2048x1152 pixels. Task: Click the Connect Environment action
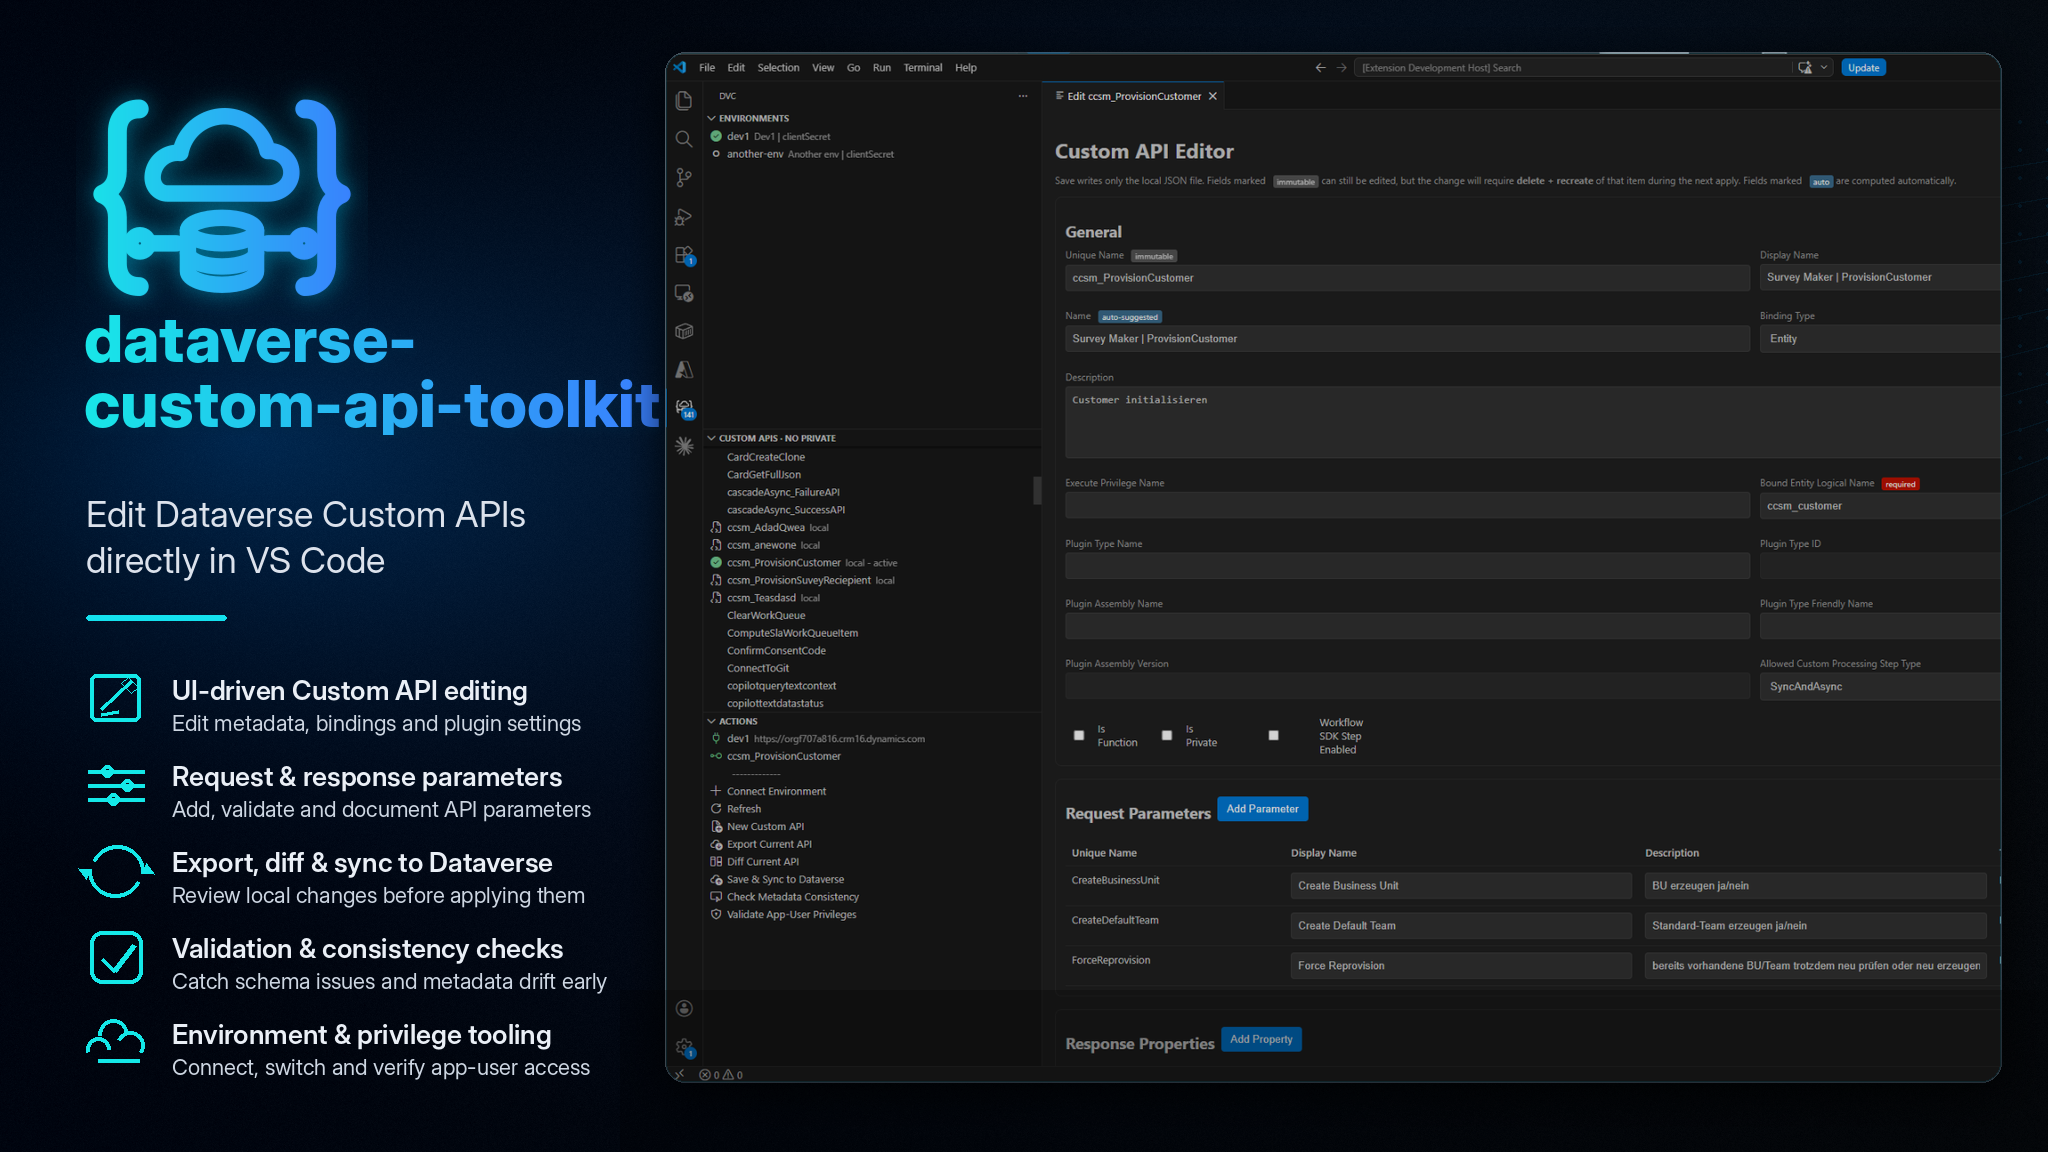[776, 791]
